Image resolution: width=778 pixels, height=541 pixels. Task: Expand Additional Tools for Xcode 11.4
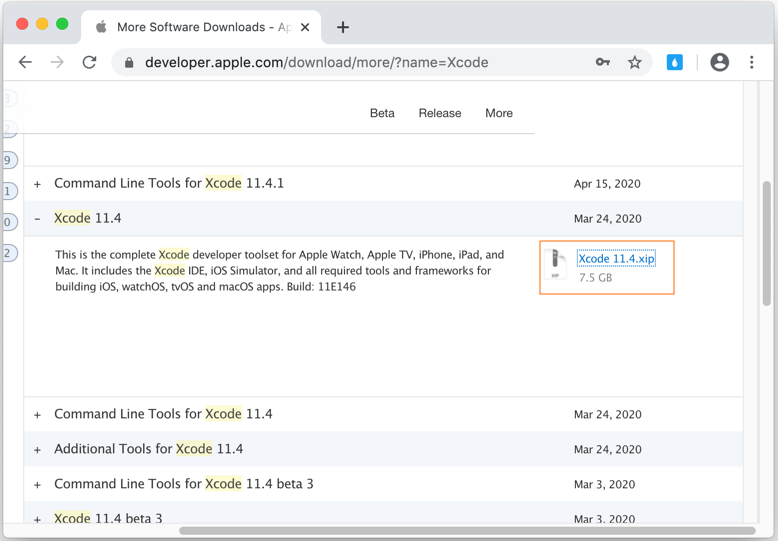point(37,450)
